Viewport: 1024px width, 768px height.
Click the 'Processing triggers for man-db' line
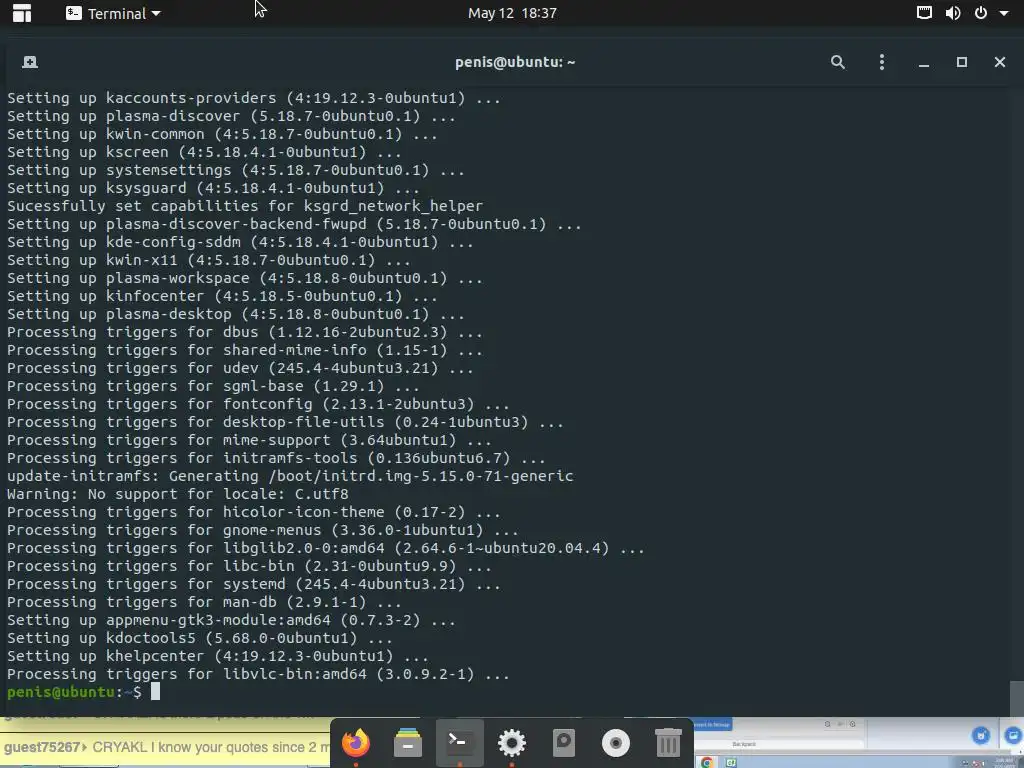pyautogui.click(x=204, y=602)
